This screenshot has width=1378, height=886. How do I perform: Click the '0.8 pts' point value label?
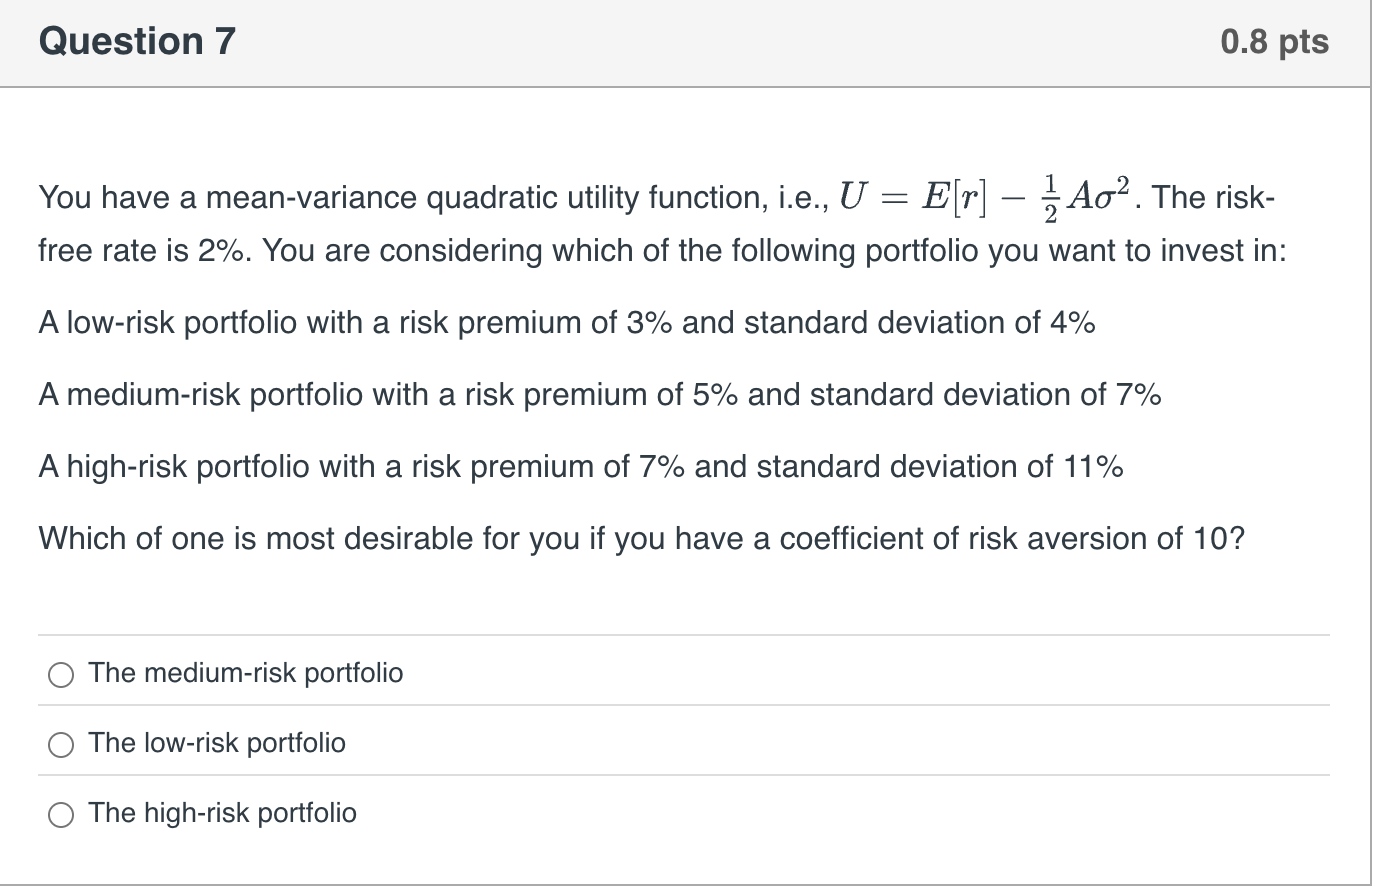tap(1273, 41)
